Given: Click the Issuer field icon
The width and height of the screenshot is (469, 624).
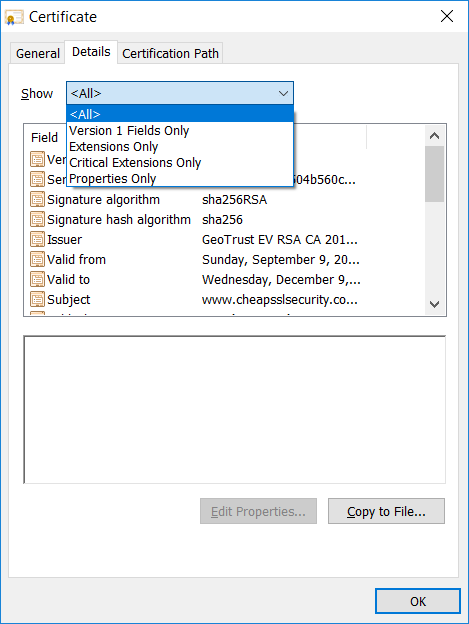Looking at the screenshot, I should (37, 239).
